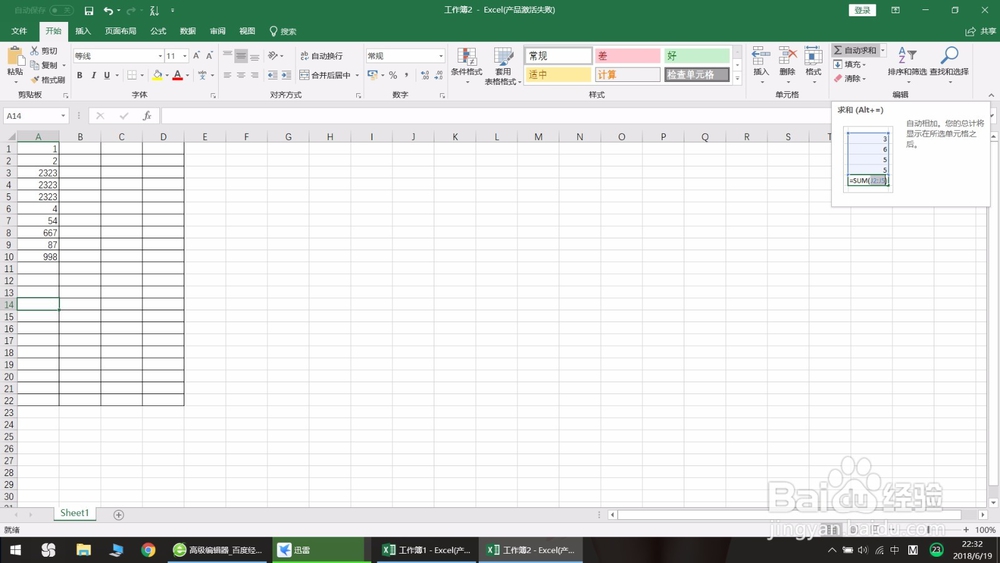
Task: Click the Undo arrow icon
Action: [x=108, y=11]
